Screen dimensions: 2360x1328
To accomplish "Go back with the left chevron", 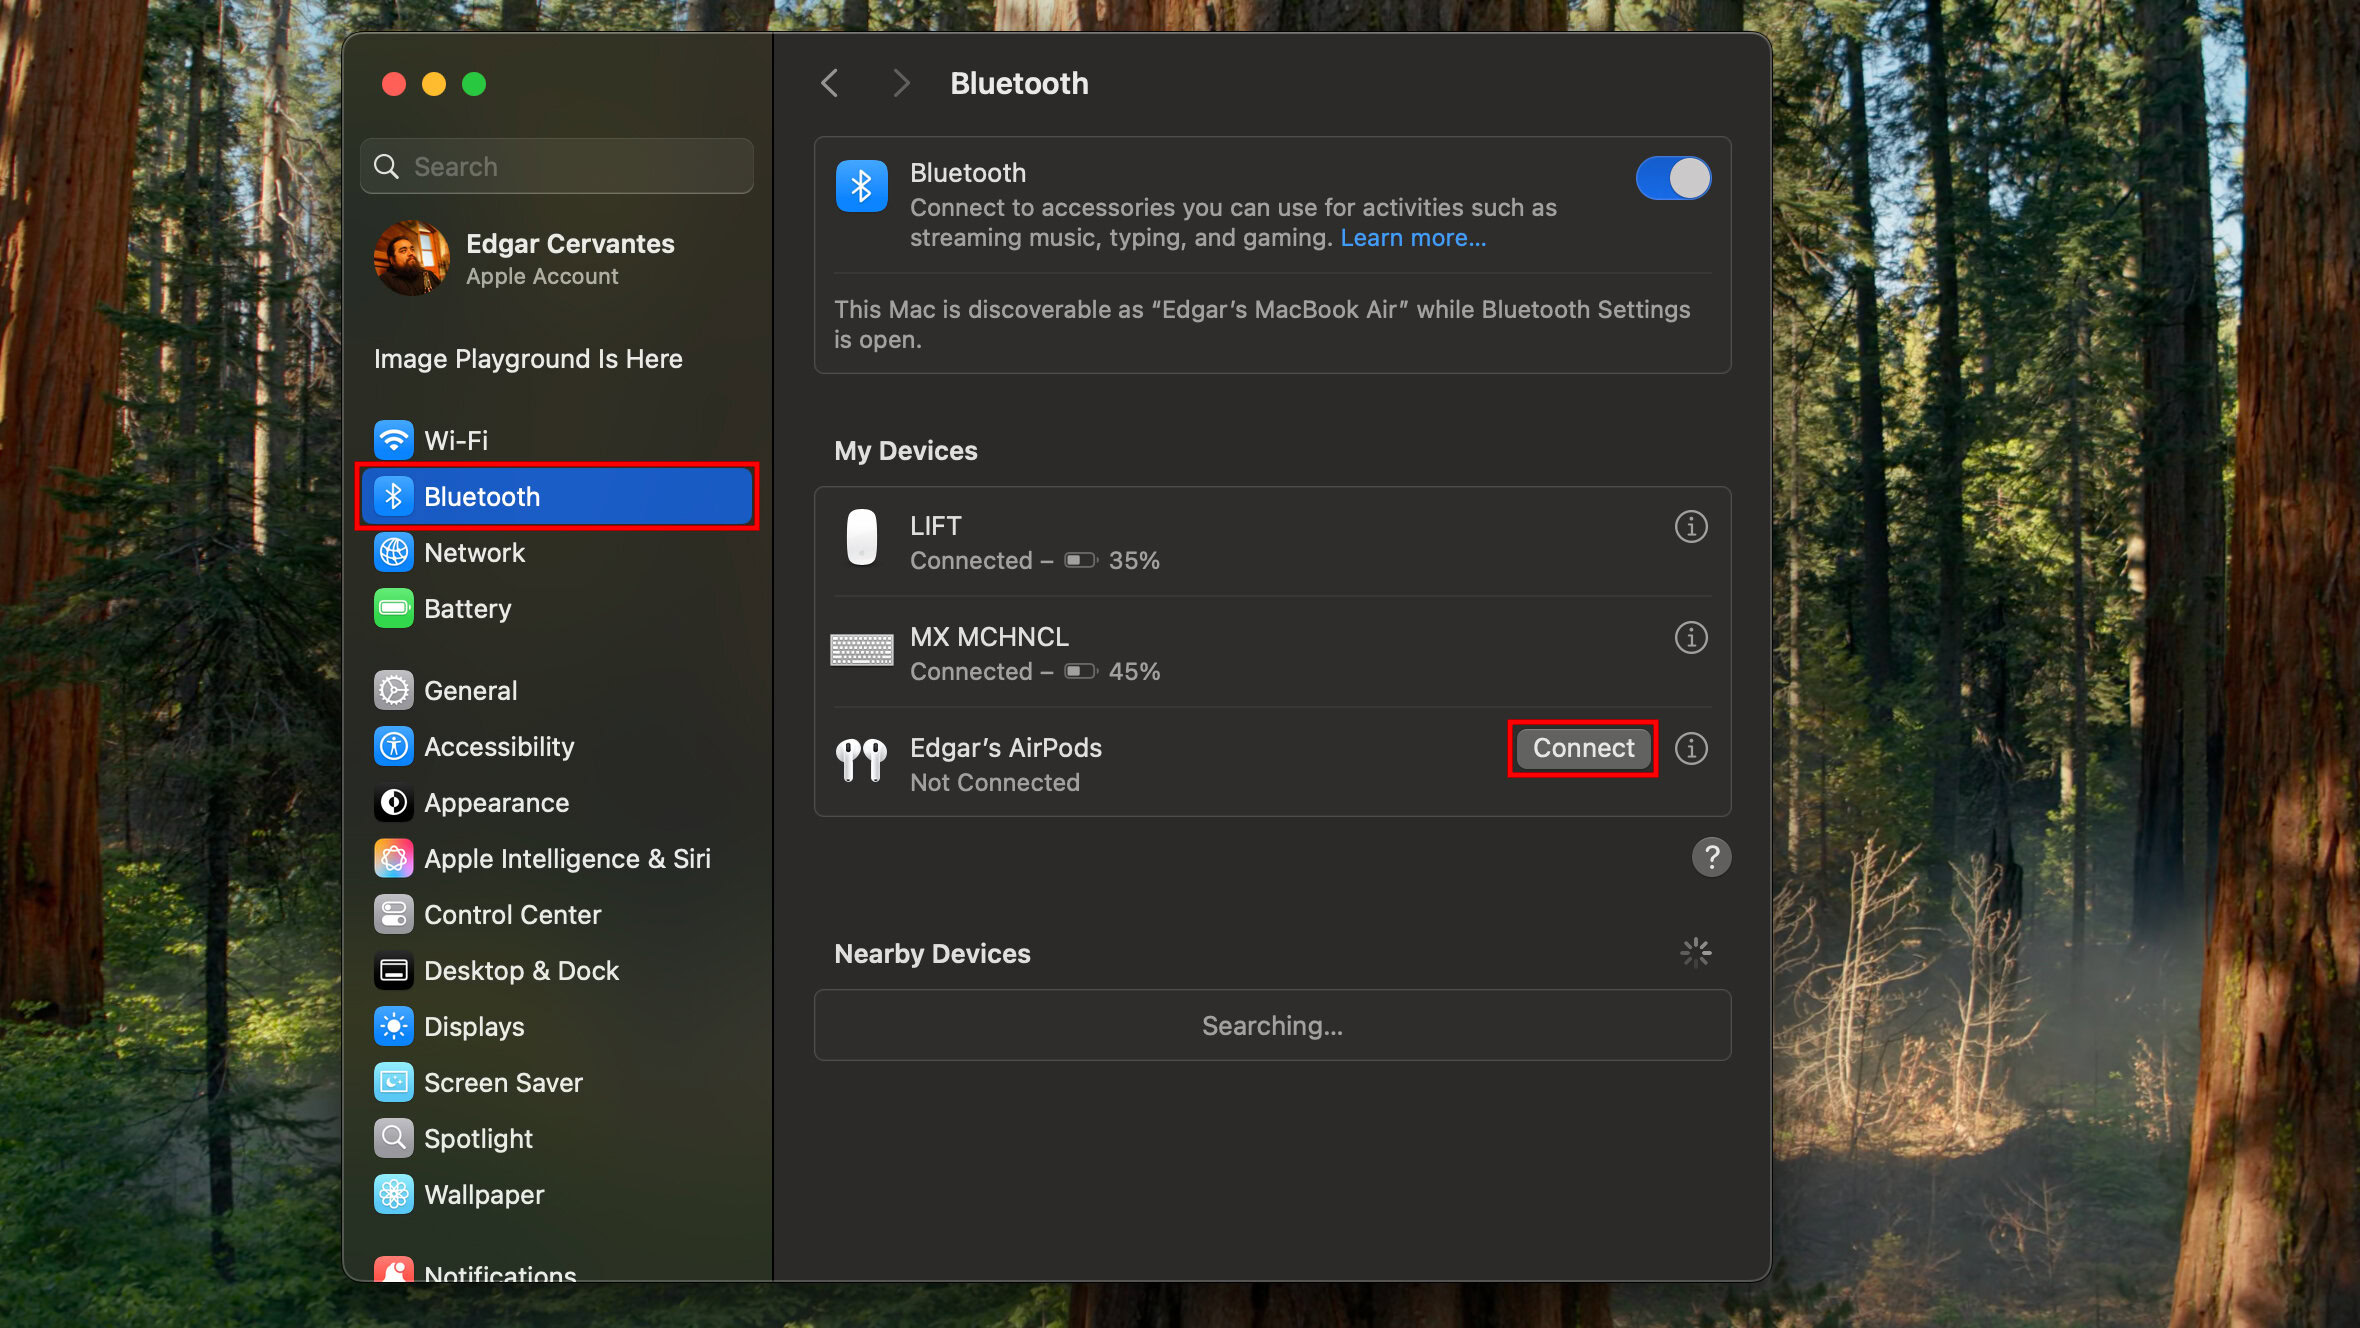I will point(829,83).
